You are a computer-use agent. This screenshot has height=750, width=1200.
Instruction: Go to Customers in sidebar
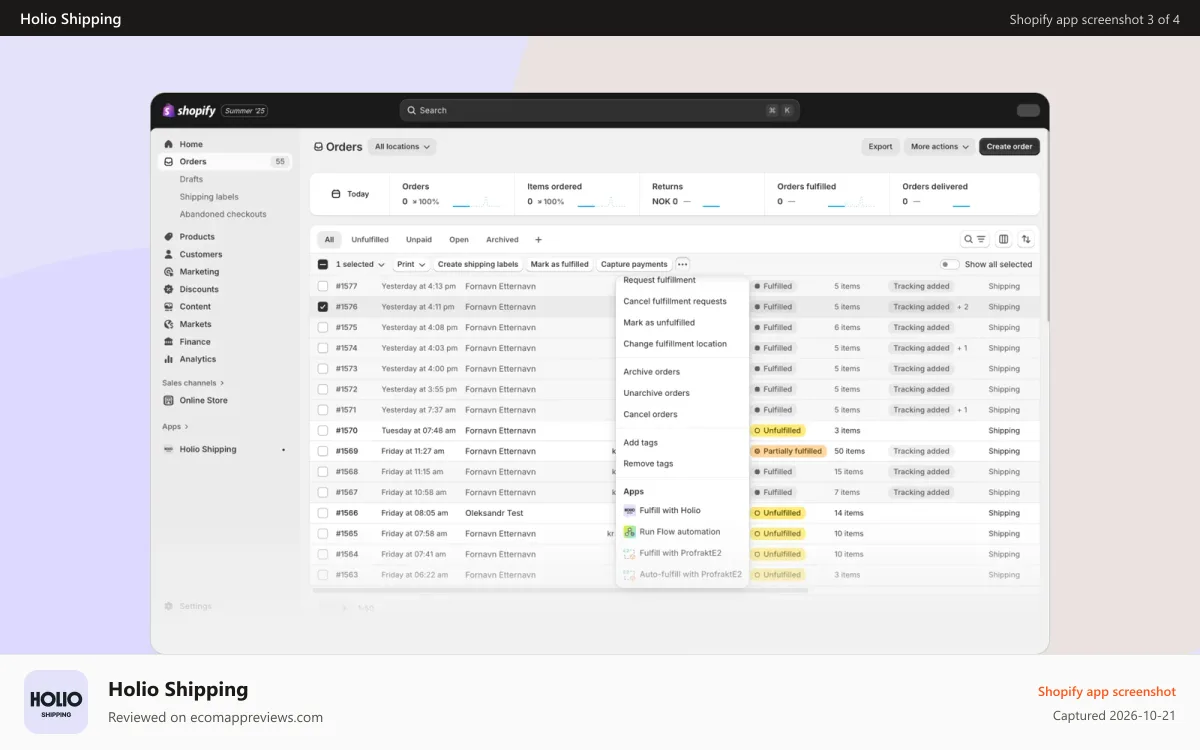pyautogui.click(x=201, y=254)
